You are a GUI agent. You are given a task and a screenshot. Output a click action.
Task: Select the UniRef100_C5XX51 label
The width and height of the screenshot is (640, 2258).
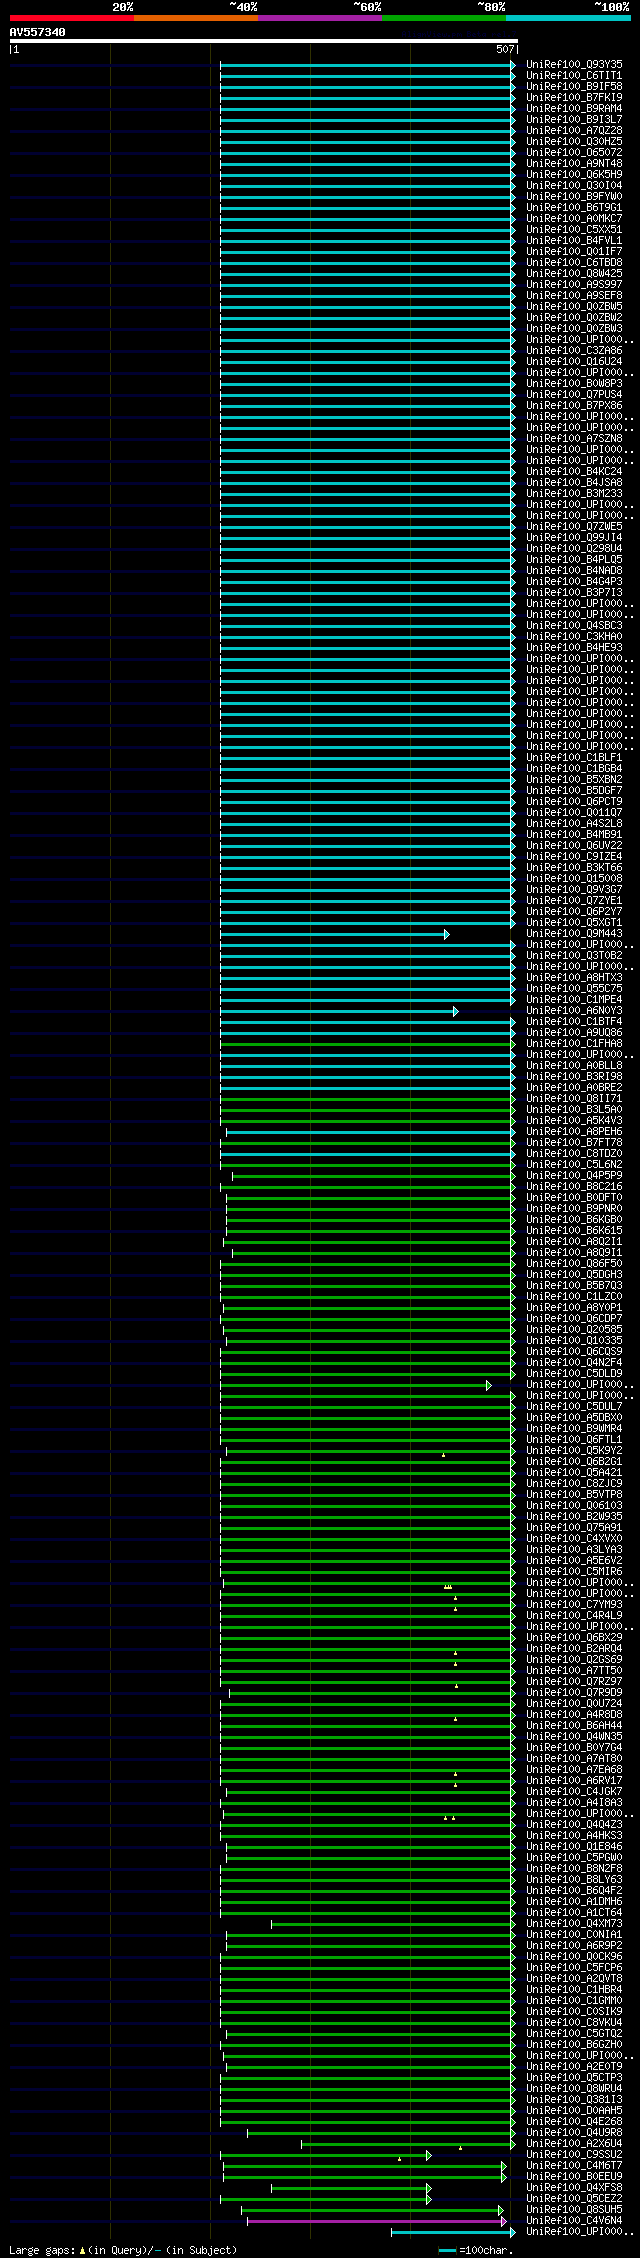click(x=574, y=230)
